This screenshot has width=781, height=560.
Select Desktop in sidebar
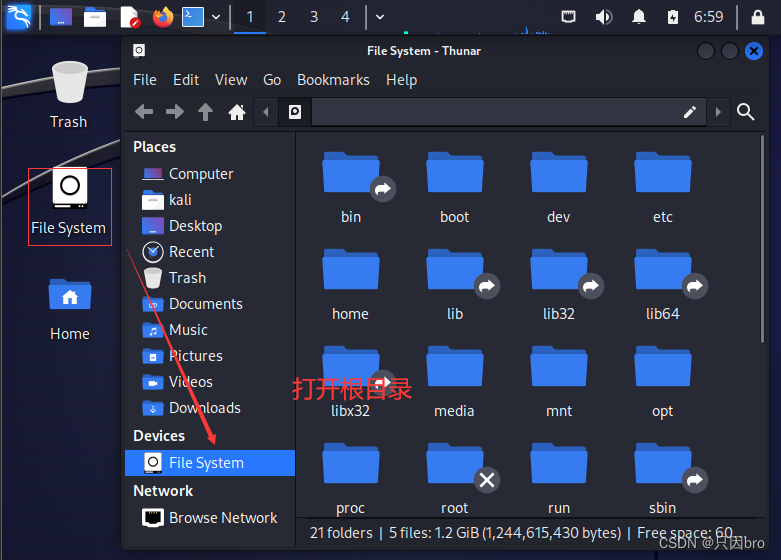pyautogui.click(x=210, y=226)
